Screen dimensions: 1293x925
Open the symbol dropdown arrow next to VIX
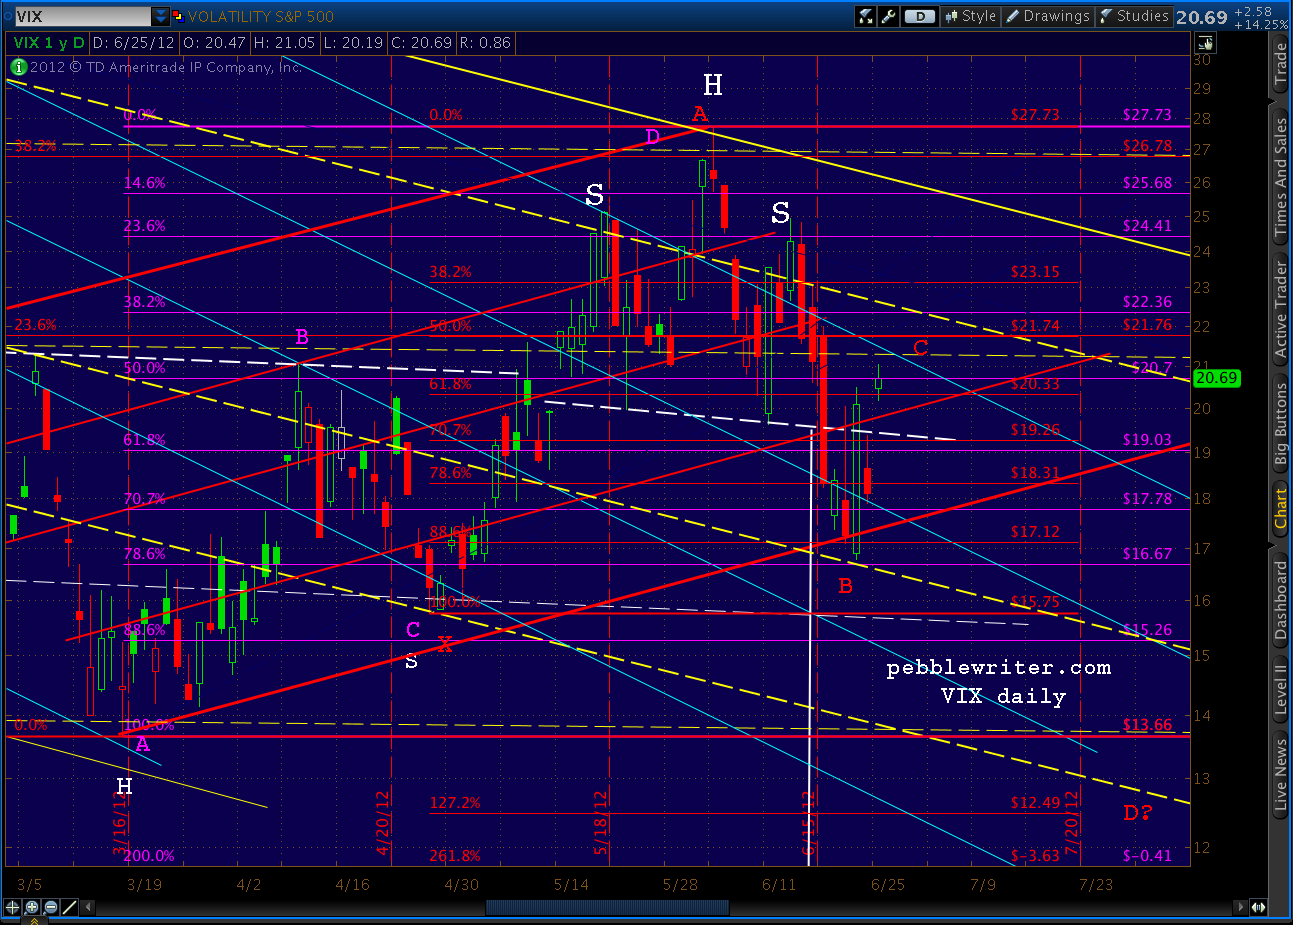click(161, 17)
